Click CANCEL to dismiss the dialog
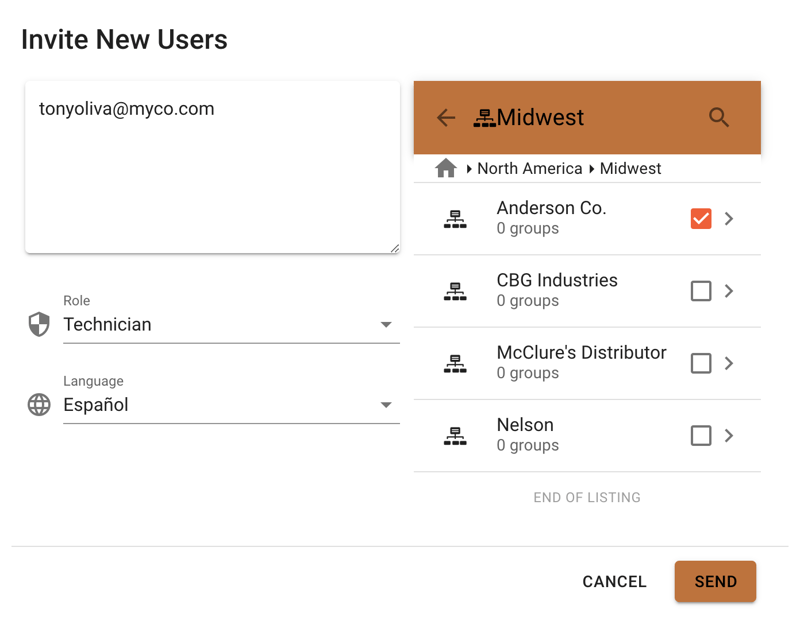 (x=614, y=581)
